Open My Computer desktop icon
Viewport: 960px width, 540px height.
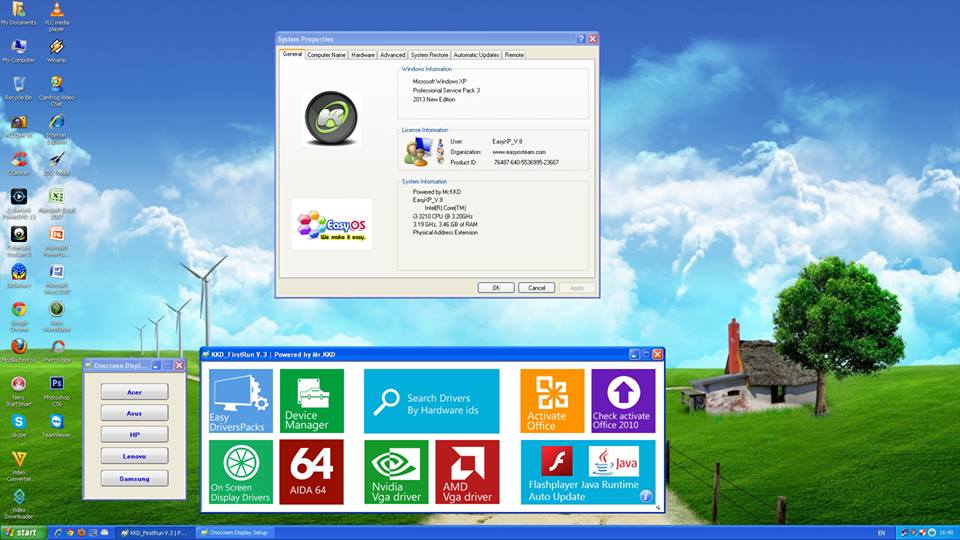(18, 51)
